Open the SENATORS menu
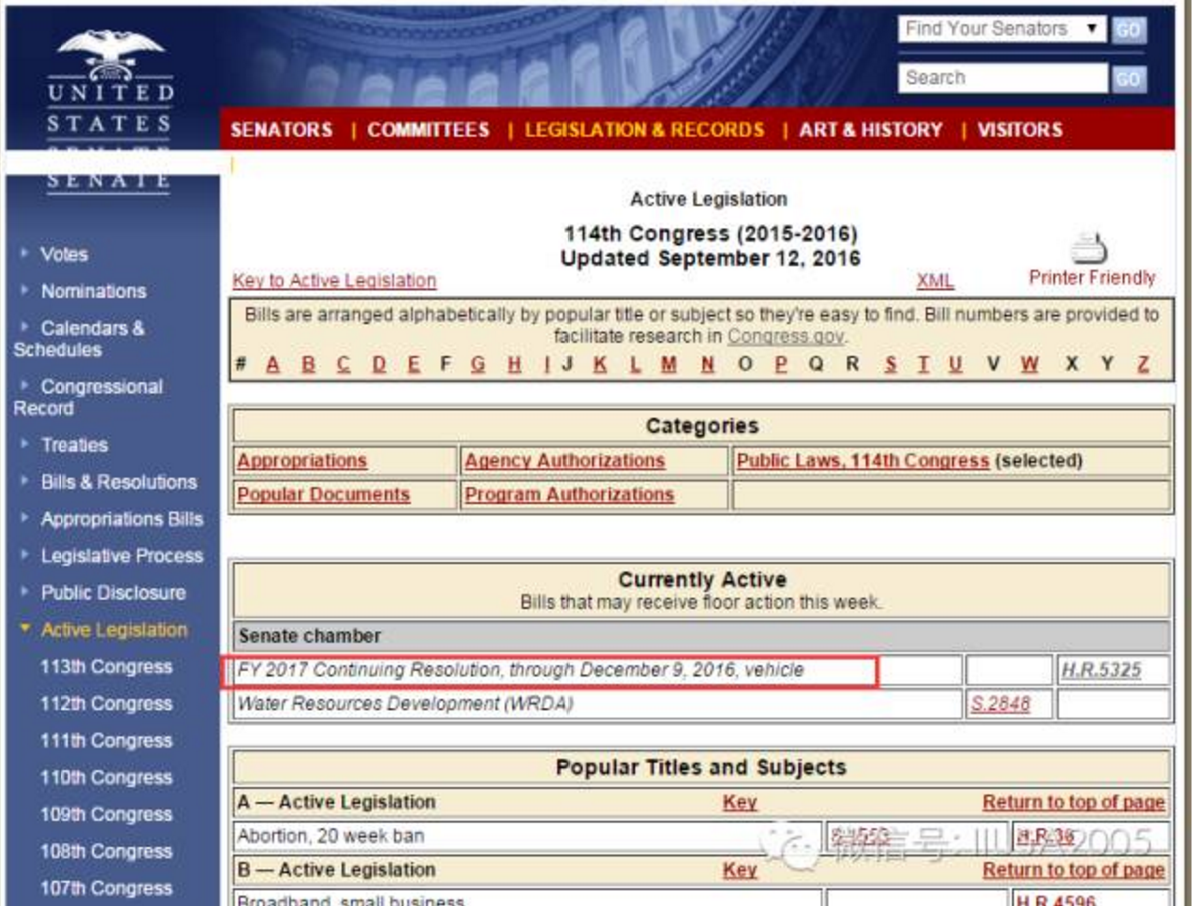1194x906 pixels. (282, 129)
